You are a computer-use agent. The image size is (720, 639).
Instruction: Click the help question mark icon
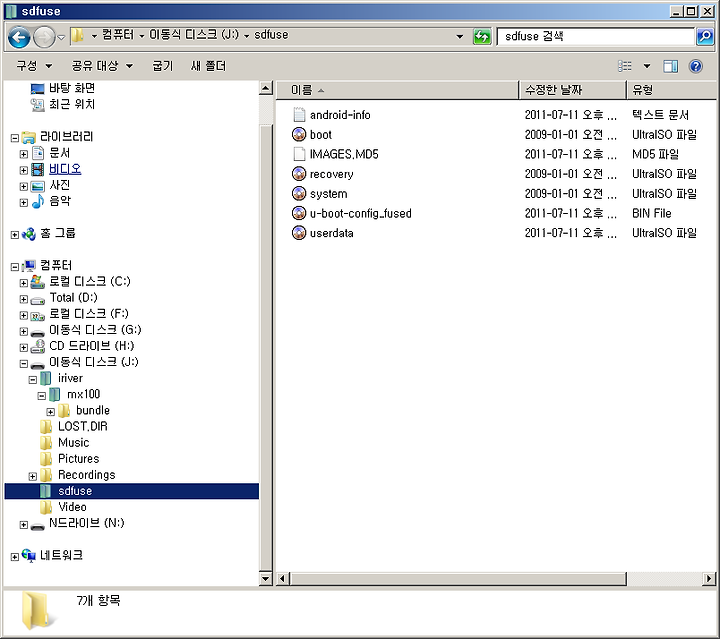tap(696, 67)
